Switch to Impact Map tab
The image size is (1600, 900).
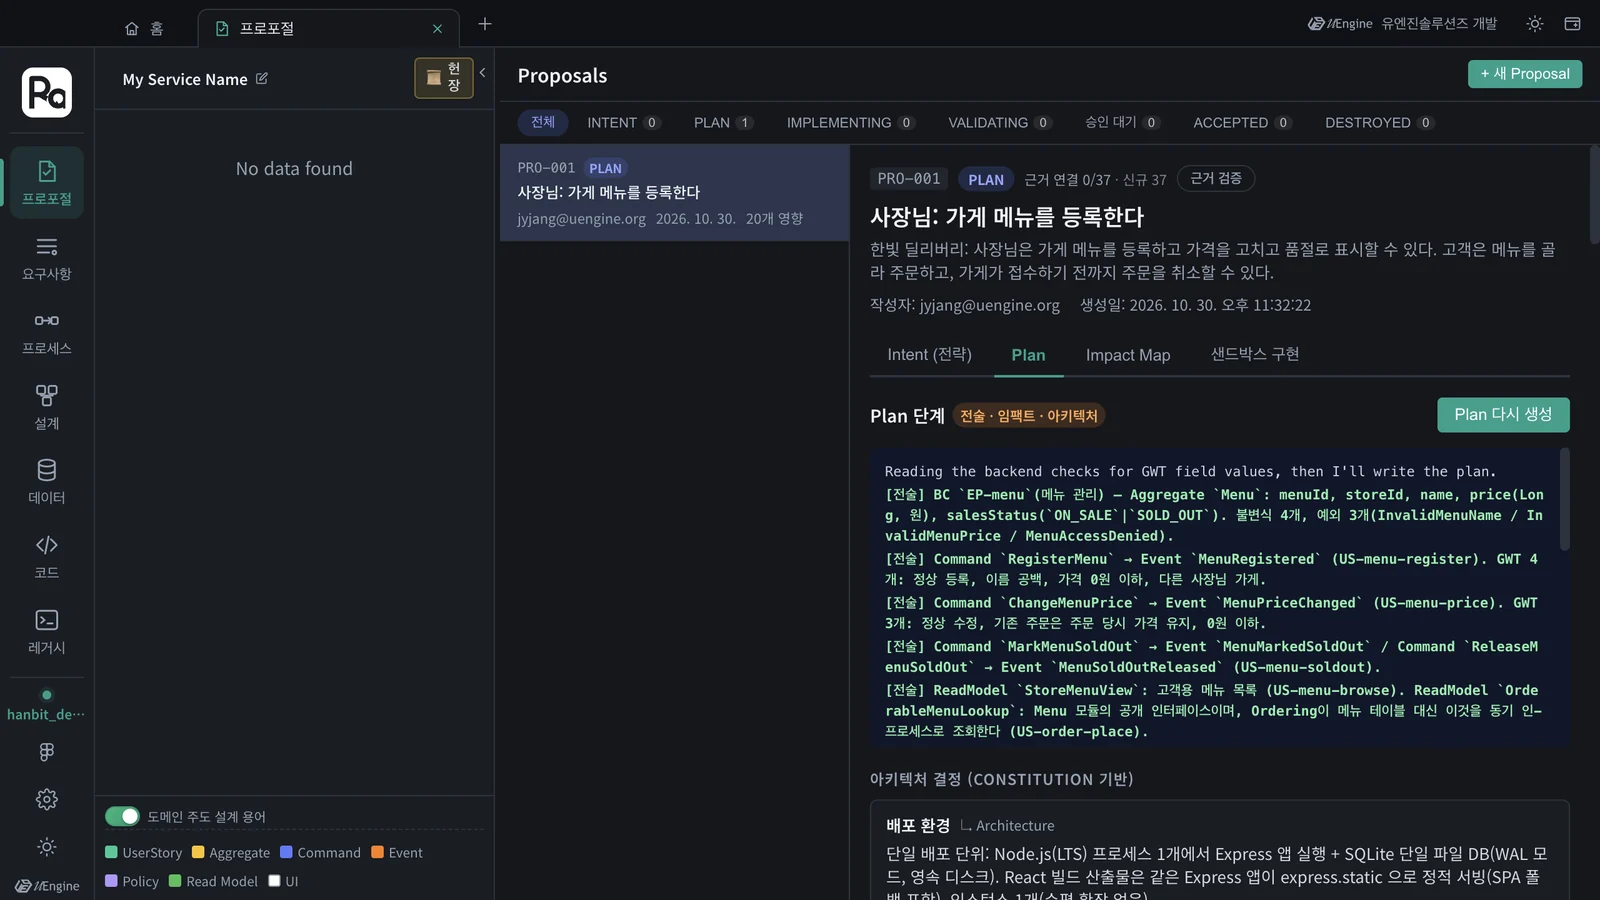[x=1128, y=355]
